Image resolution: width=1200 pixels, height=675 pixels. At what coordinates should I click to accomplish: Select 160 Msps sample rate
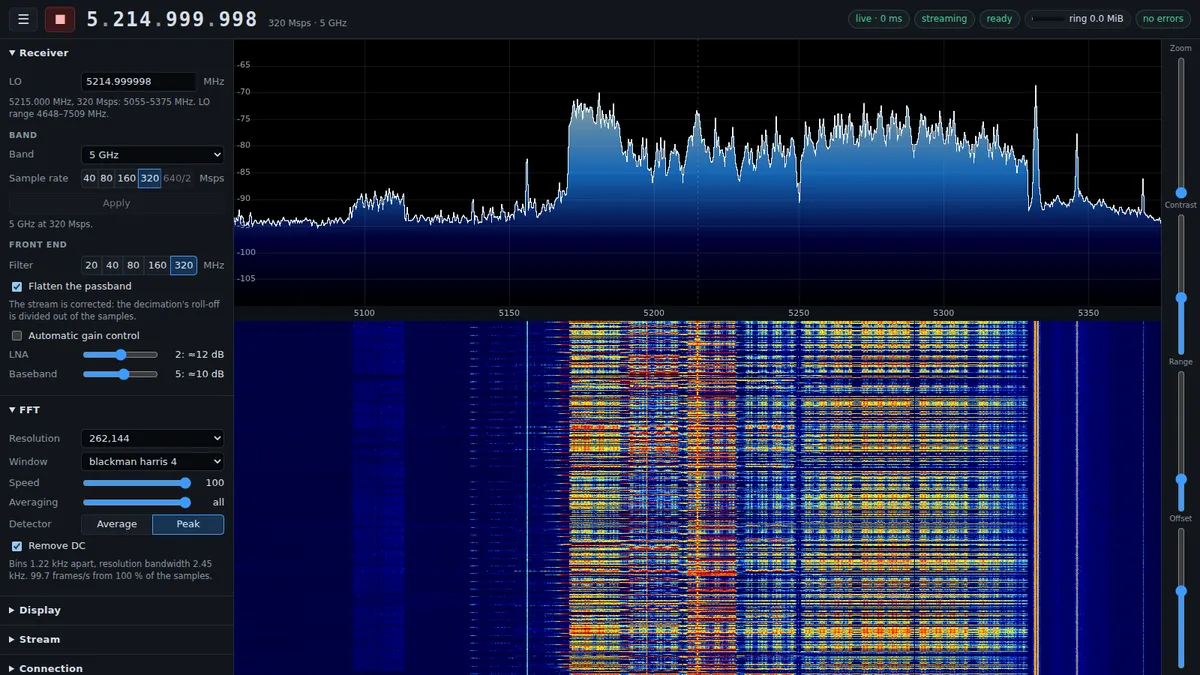click(127, 179)
